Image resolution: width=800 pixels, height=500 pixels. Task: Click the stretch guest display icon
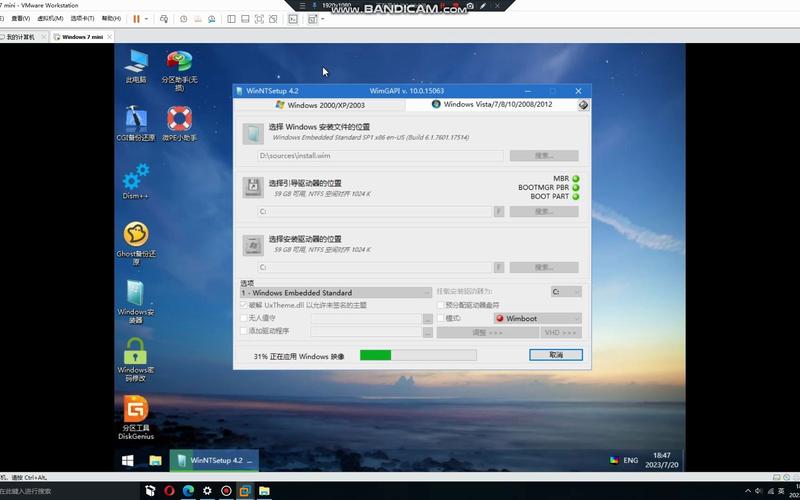(312, 19)
